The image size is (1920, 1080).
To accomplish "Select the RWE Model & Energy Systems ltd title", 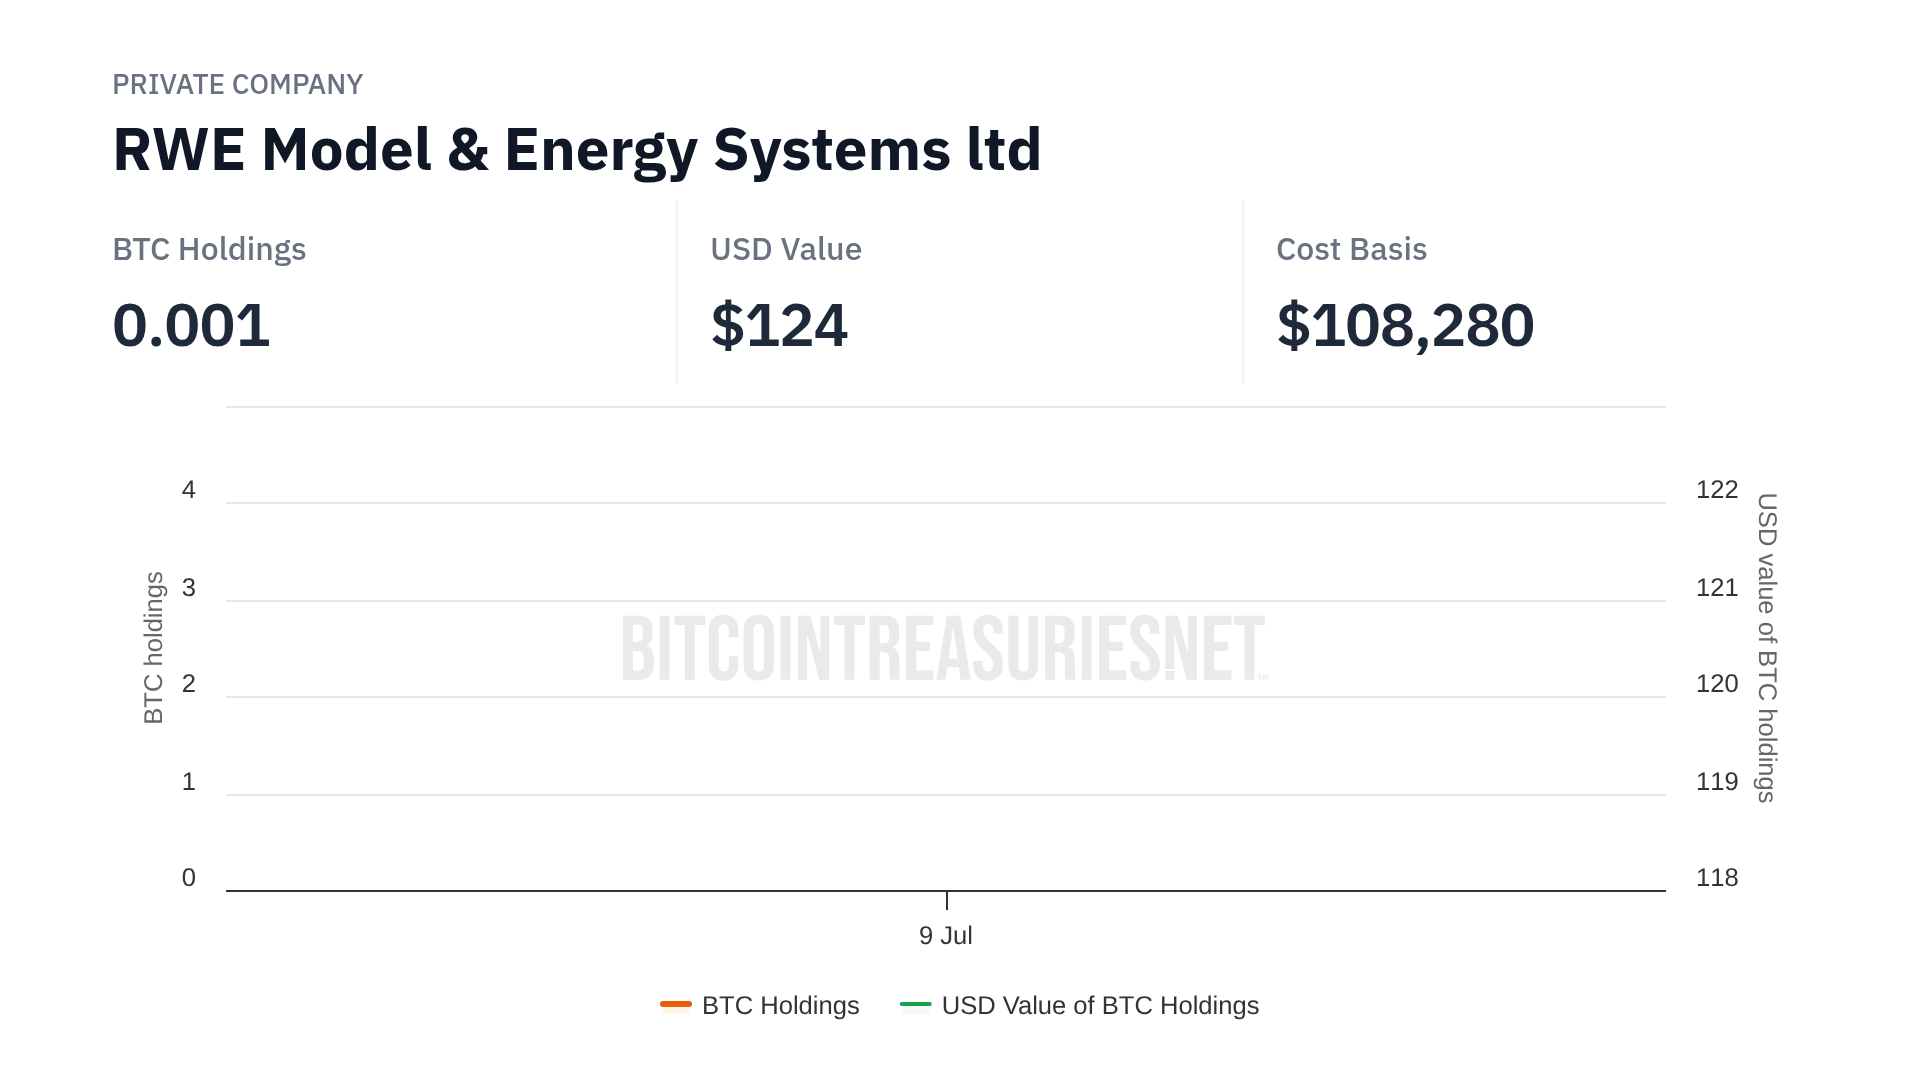I will (x=577, y=150).
